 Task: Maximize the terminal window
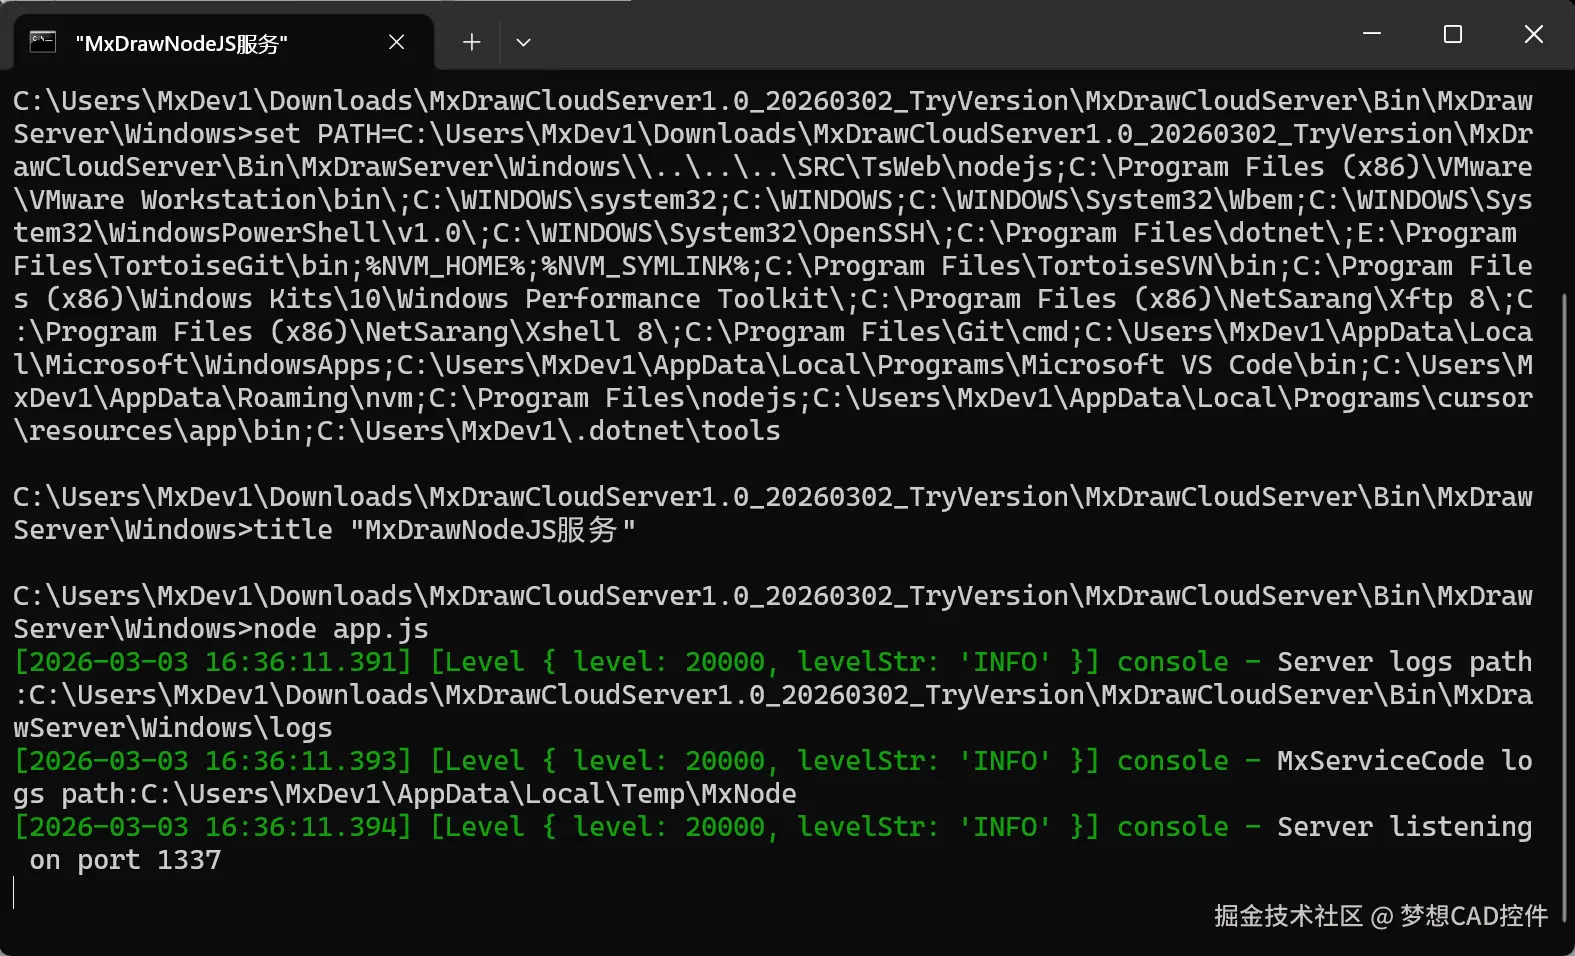coord(1453,34)
